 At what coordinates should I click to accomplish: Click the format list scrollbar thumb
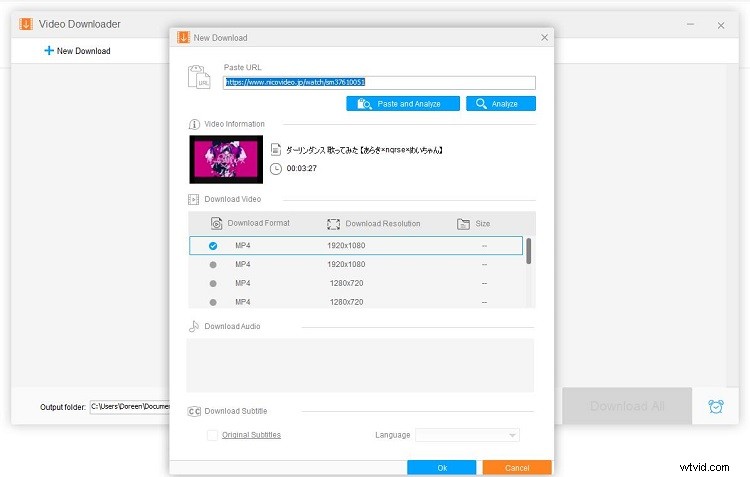pyautogui.click(x=529, y=251)
